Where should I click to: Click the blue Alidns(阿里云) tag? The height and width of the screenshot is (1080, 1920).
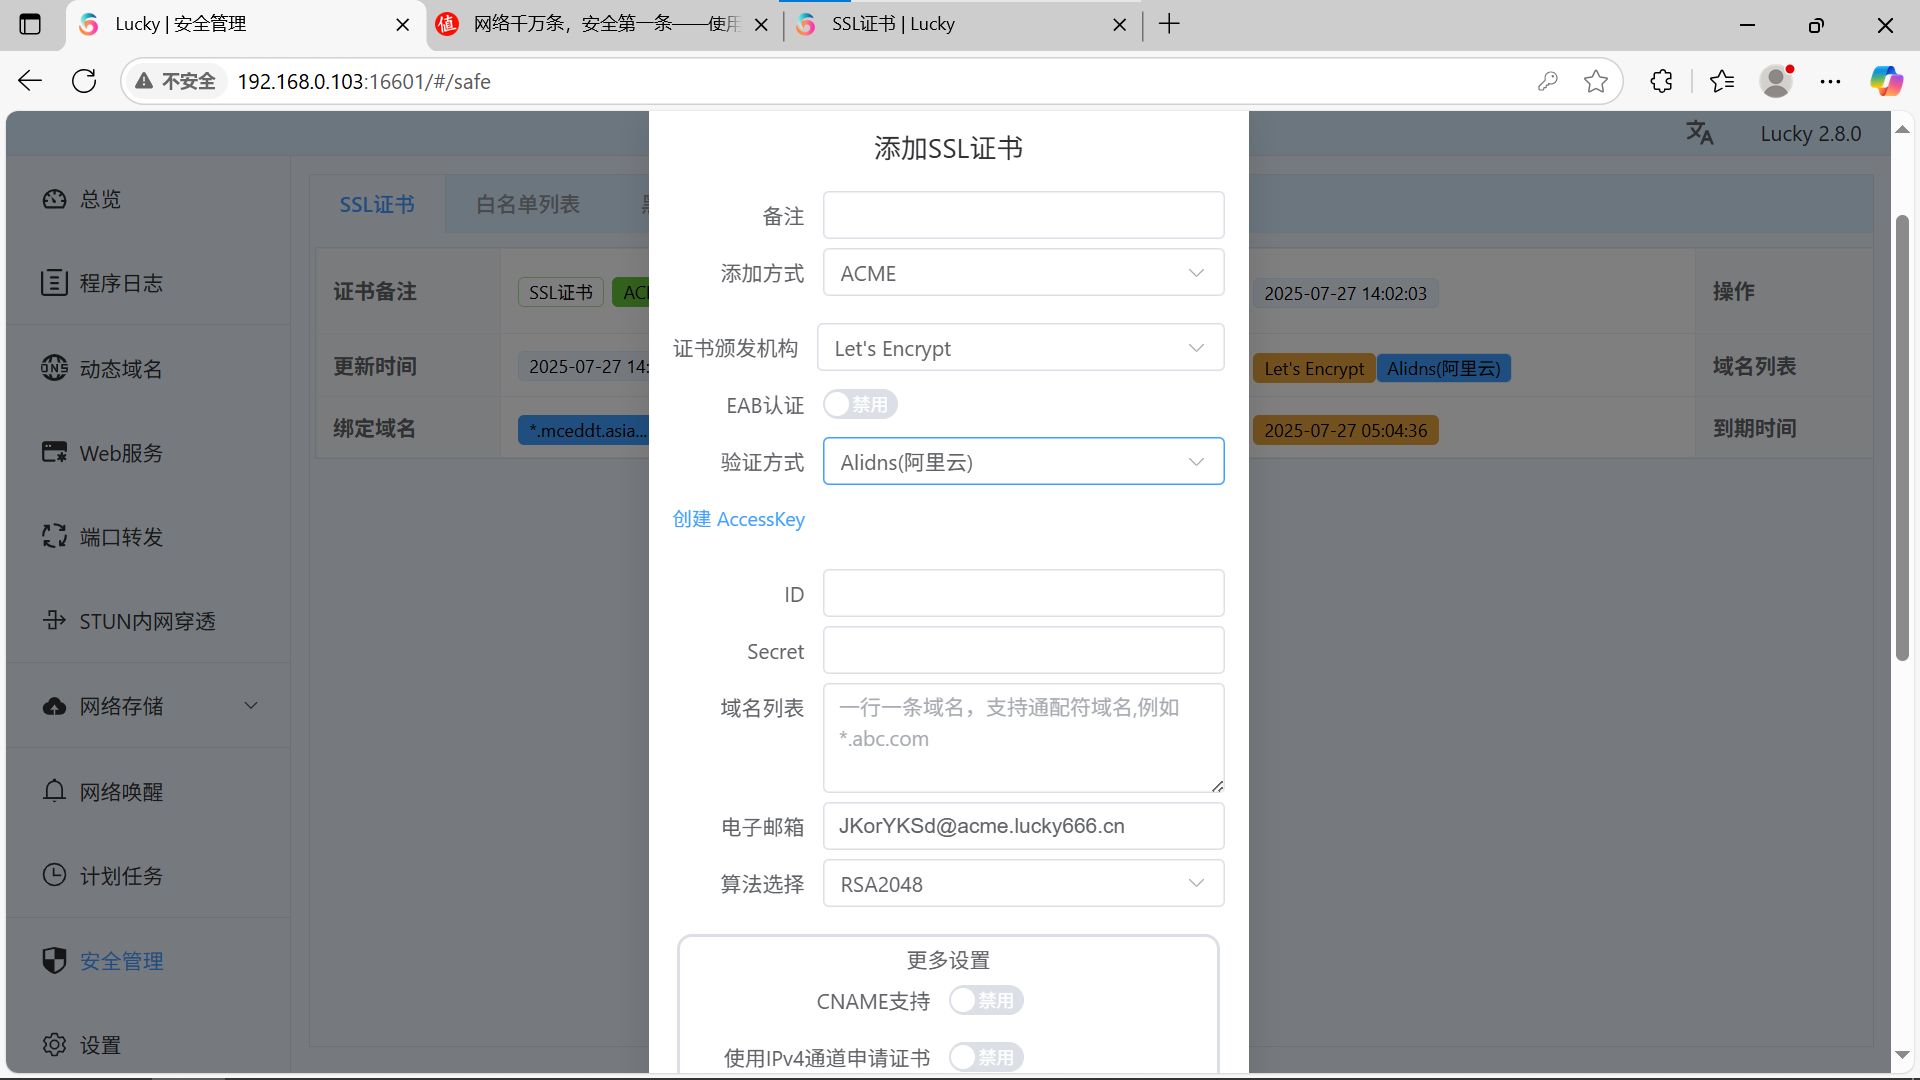point(1443,368)
